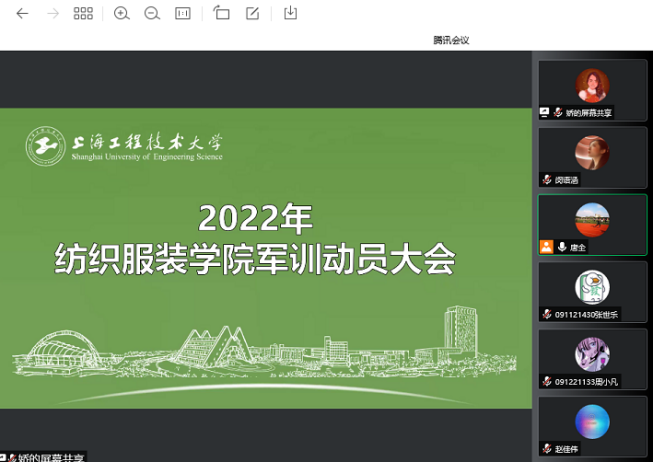This screenshot has width=653, height=462.
Task: Open the thumbnail grid view
Action: click(x=84, y=14)
